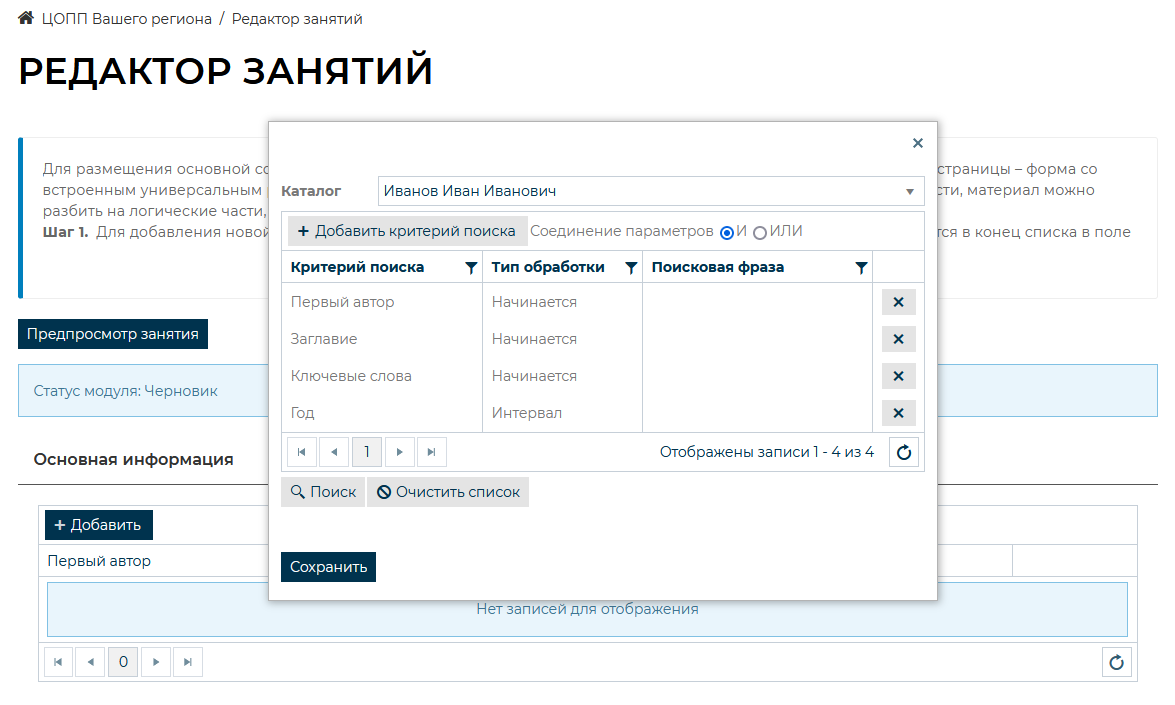Click the filter icon on Критерий поиска column

pyautogui.click(x=471, y=268)
